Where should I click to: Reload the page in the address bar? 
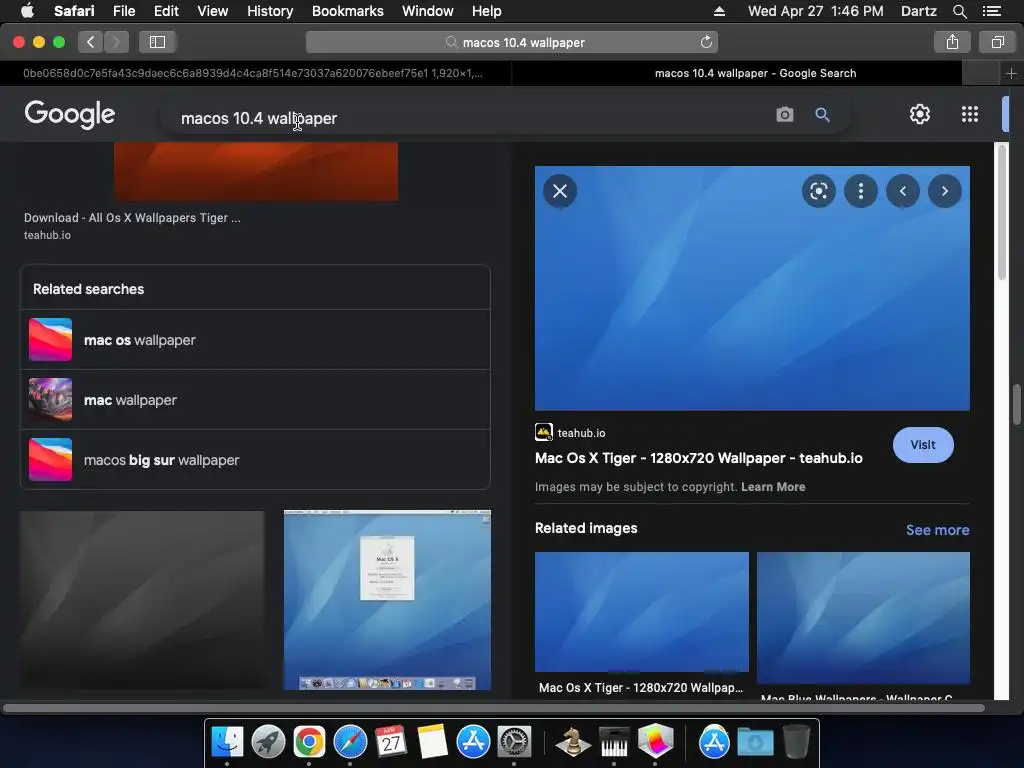pos(706,42)
